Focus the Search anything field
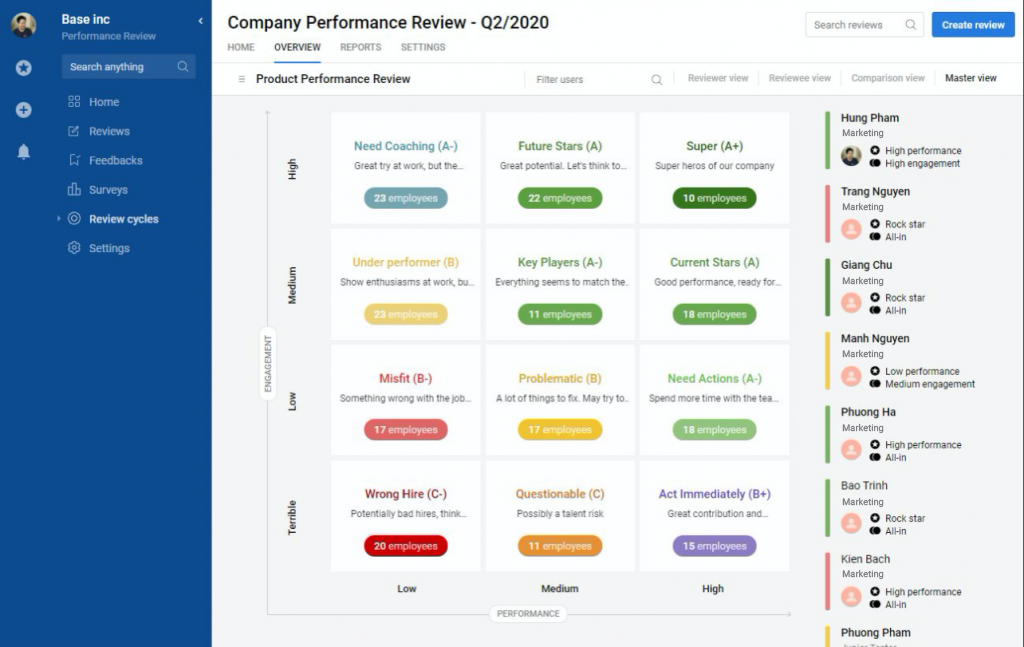This screenshot has height=647, width=1024. click(x=129, y=67)
